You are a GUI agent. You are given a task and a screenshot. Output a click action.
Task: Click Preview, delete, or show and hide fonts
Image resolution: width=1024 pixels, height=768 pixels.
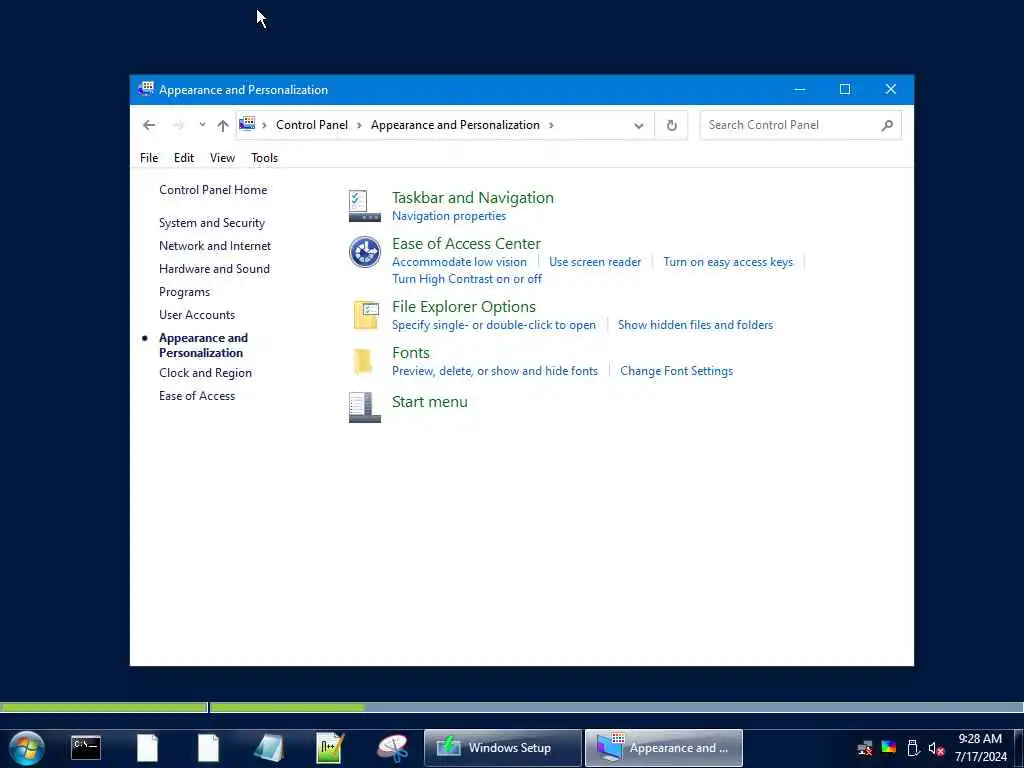495,371
